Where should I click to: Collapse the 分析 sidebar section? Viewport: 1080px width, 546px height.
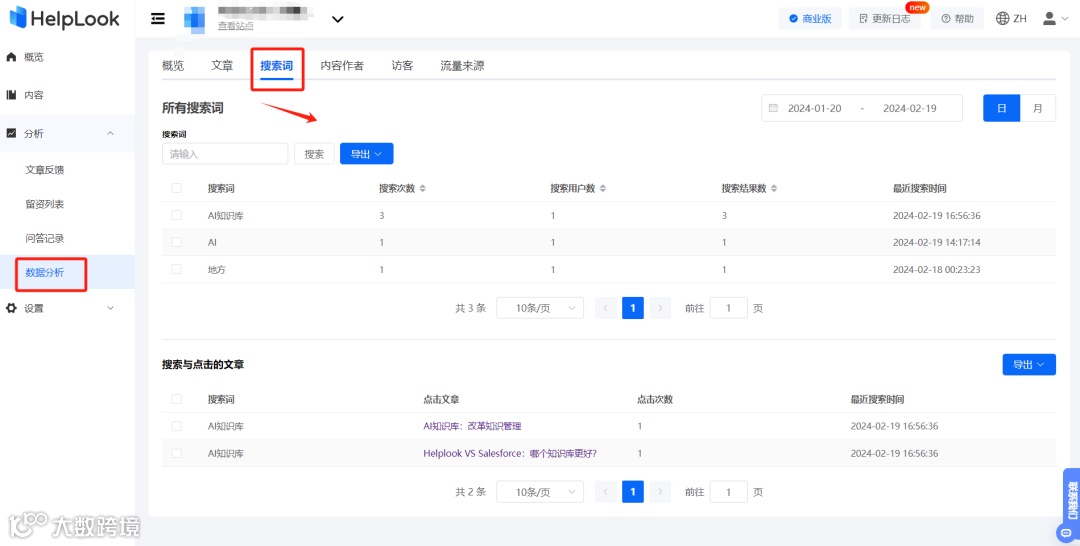[x=68, y=134]
